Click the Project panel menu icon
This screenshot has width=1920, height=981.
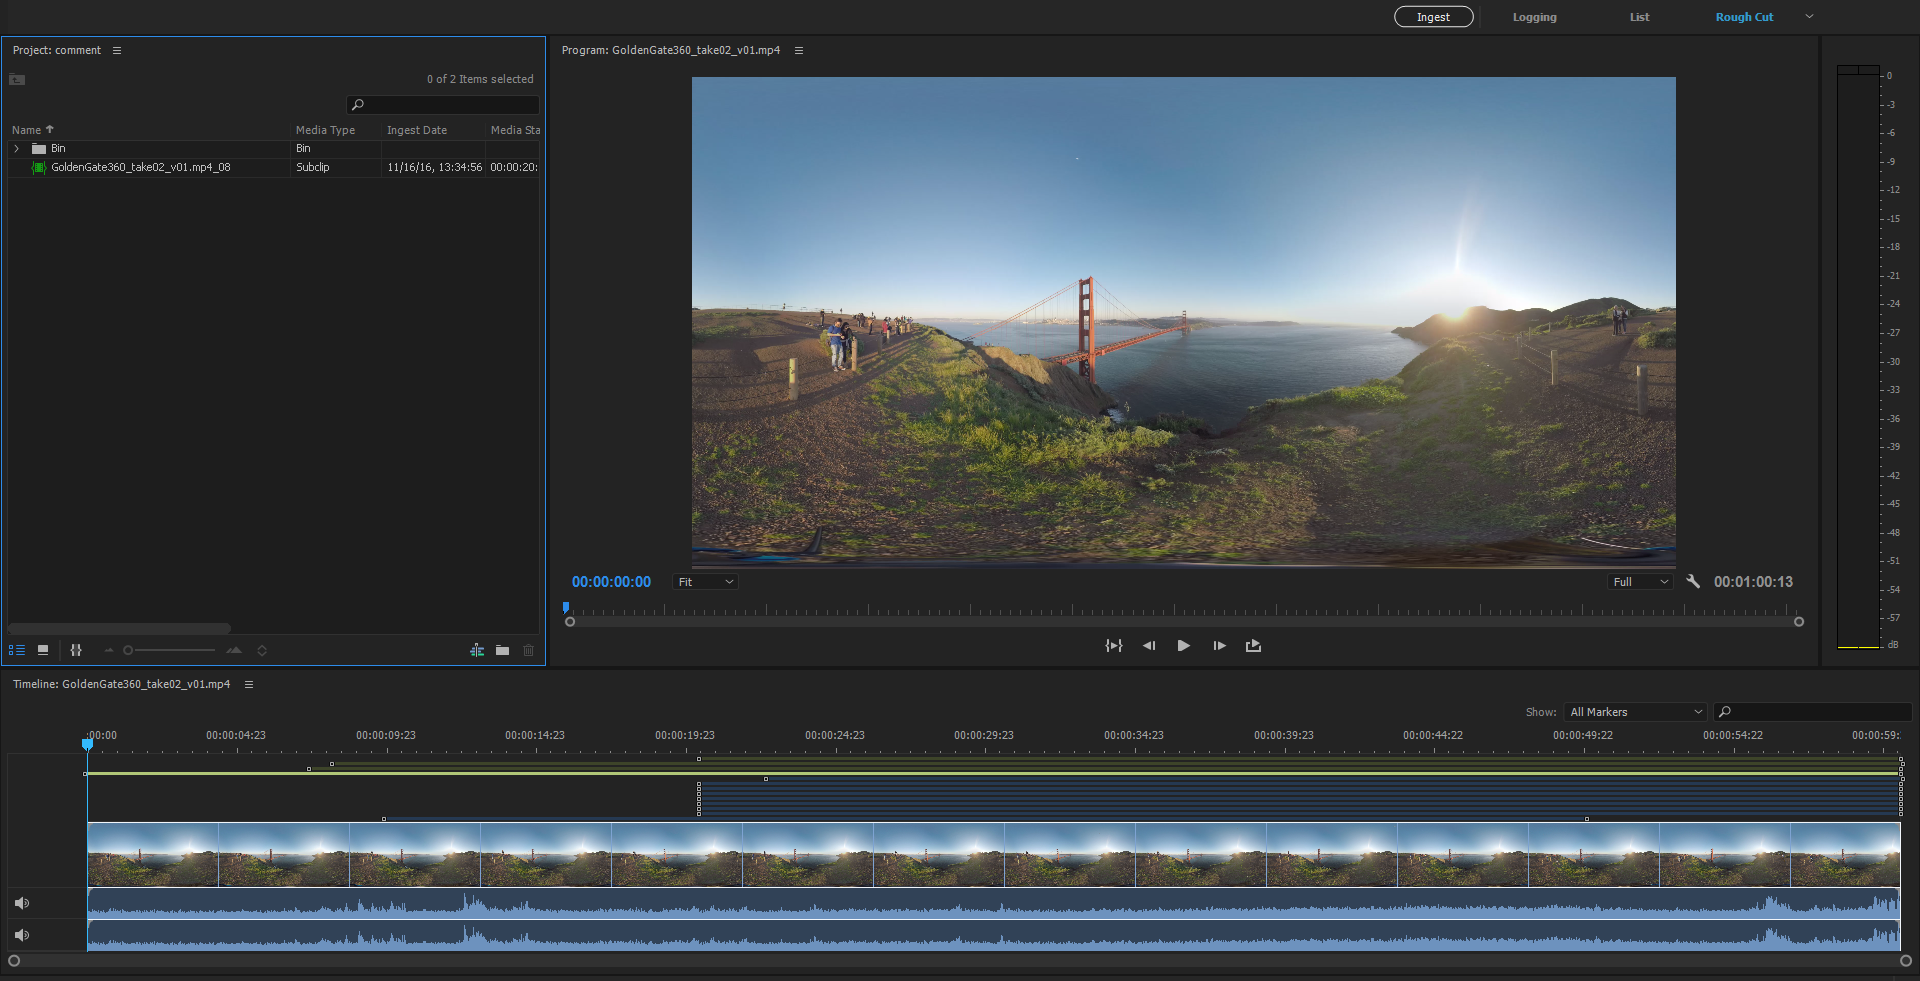click(x=117, y=49)
